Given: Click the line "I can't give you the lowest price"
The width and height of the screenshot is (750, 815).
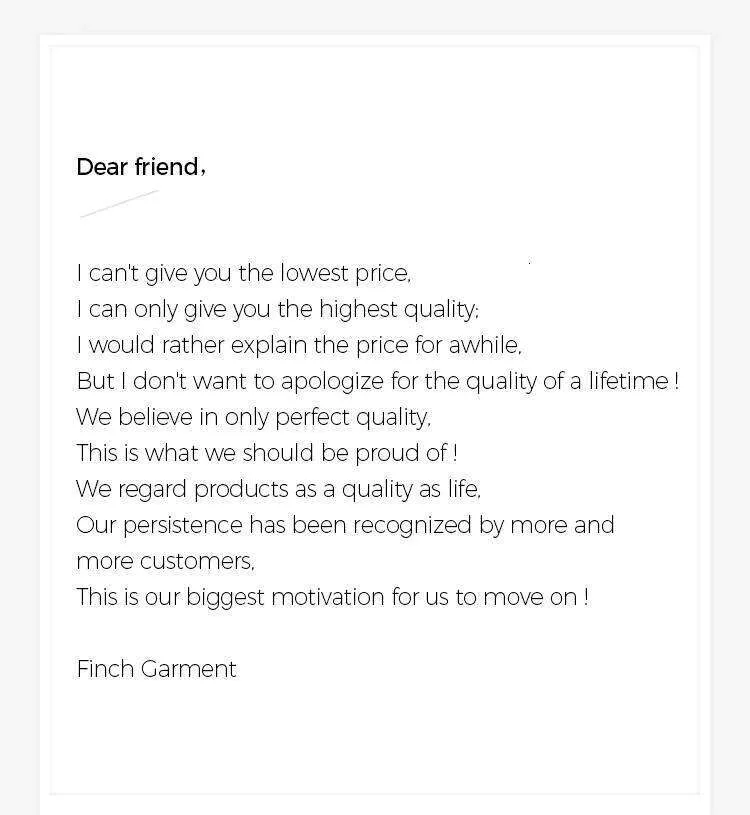Looking at the screenshot, I should (243, 273).
